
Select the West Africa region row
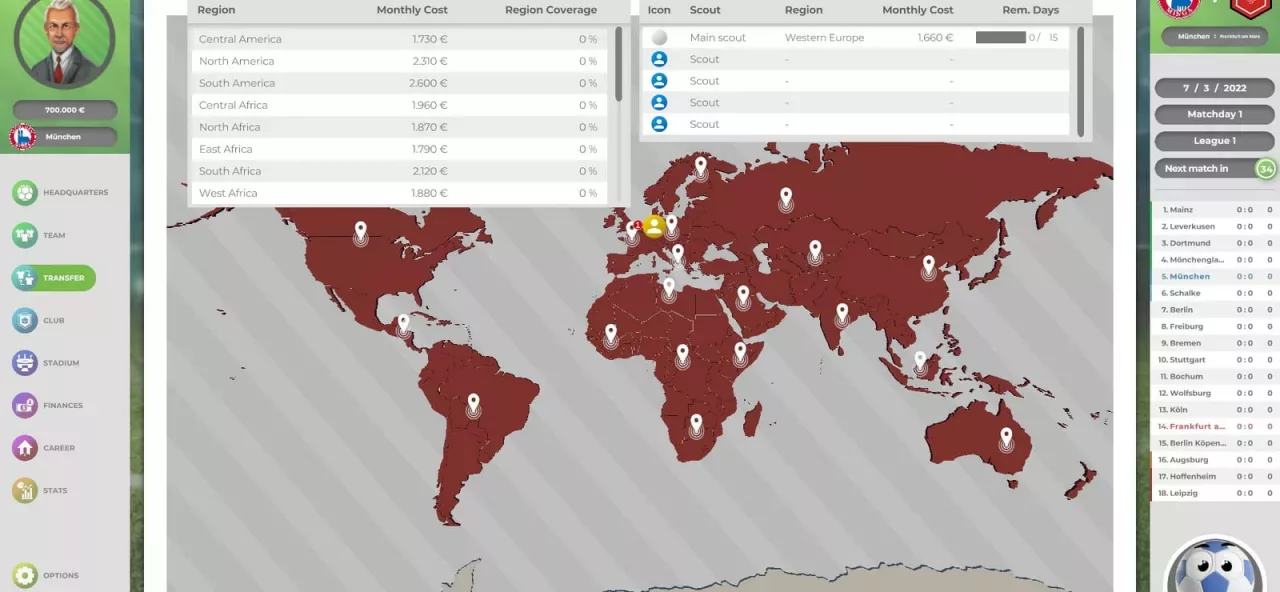[x=399, y=193]
